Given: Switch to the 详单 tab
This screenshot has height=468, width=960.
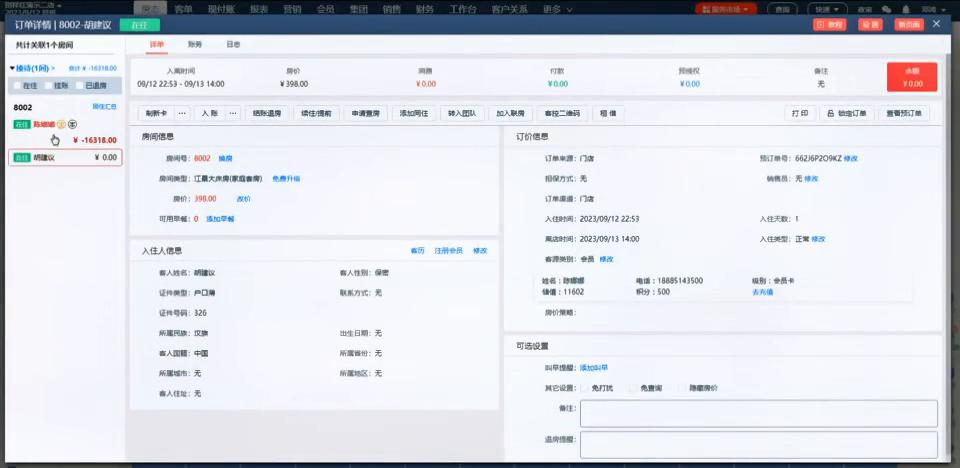Looking at the screenshot, I should point(157,45).
